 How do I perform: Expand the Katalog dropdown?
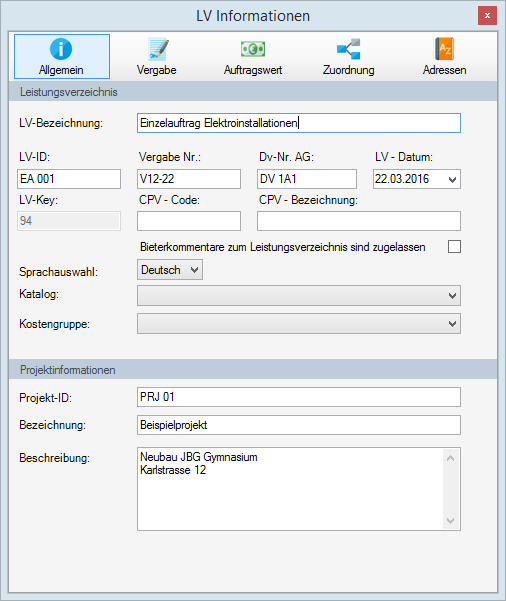coord(299,296)
